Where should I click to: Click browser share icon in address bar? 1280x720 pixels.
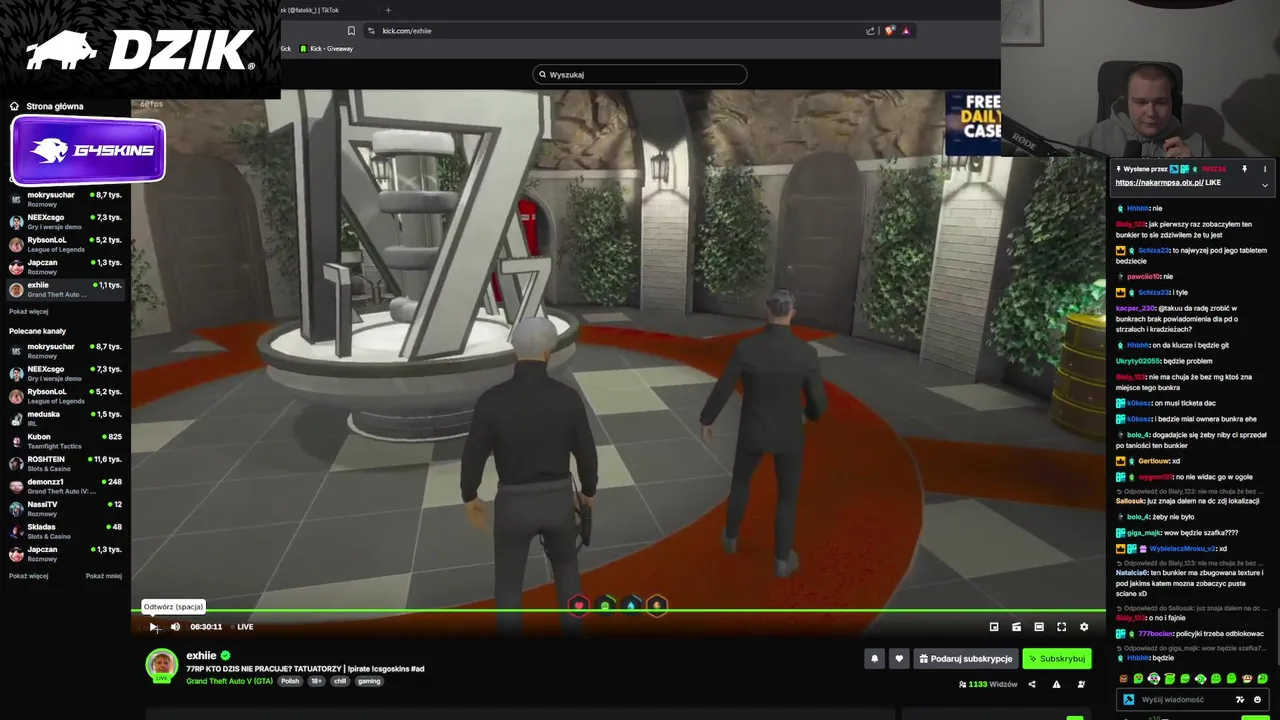click(871, 31)
